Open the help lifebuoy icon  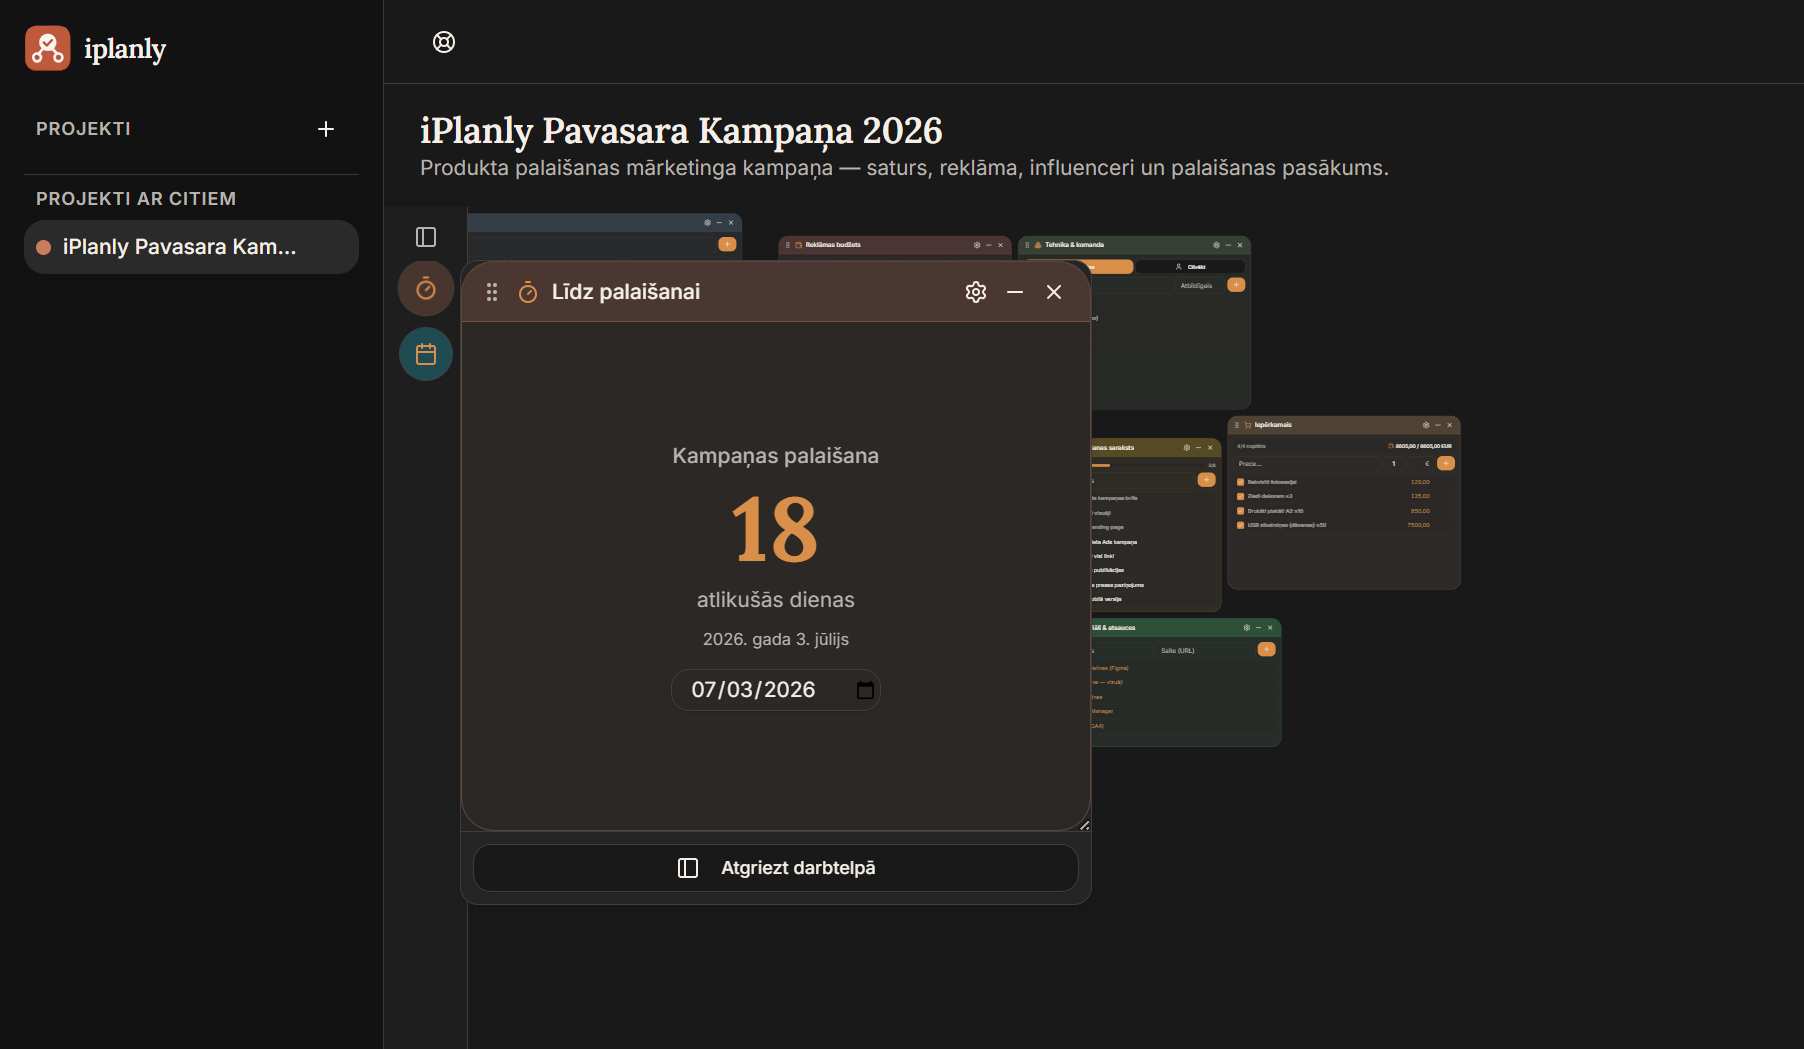pyautogui.click(x=444, y=42)
